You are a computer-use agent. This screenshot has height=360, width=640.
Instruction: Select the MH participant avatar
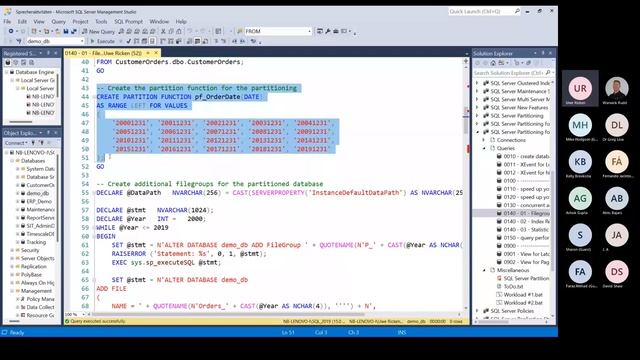(x=580, y=125)
